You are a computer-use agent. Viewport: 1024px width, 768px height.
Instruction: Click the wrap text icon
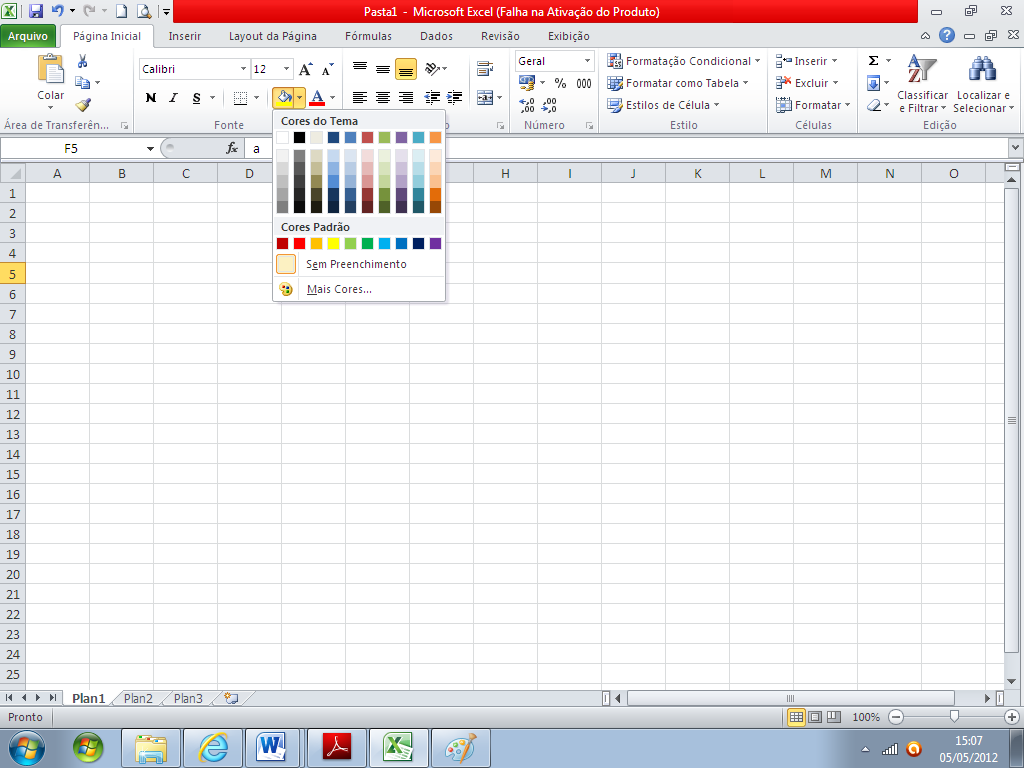pyautogui.click(x=485, y=68)
